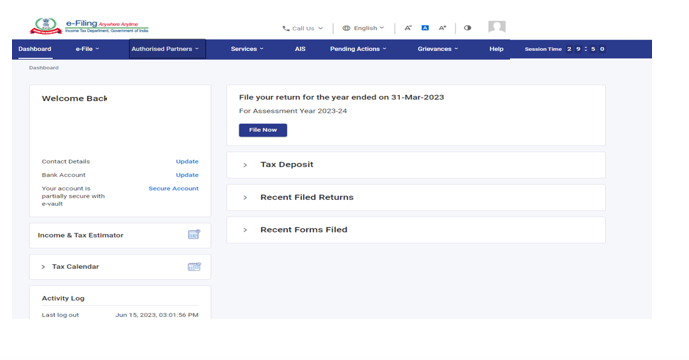Open the e-File menu
The width and height of the screenshot is (689, 360).
point(87,49)
